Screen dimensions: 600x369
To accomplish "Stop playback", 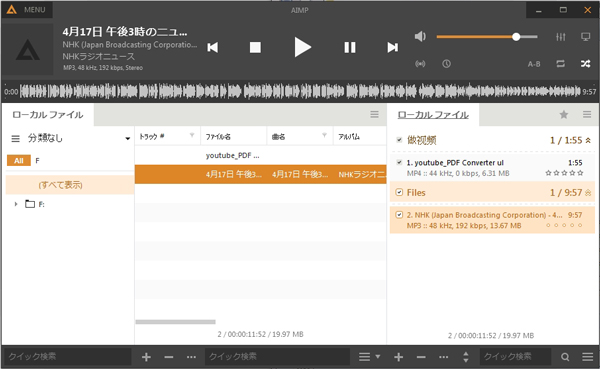I will (255, 47).
